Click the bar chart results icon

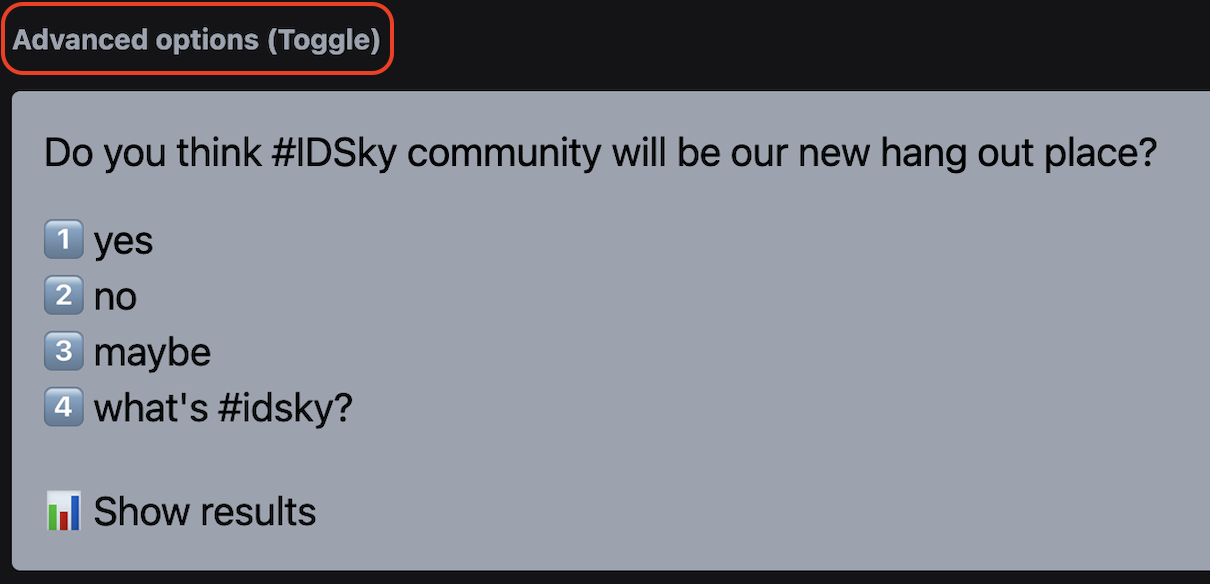(64, 512)
